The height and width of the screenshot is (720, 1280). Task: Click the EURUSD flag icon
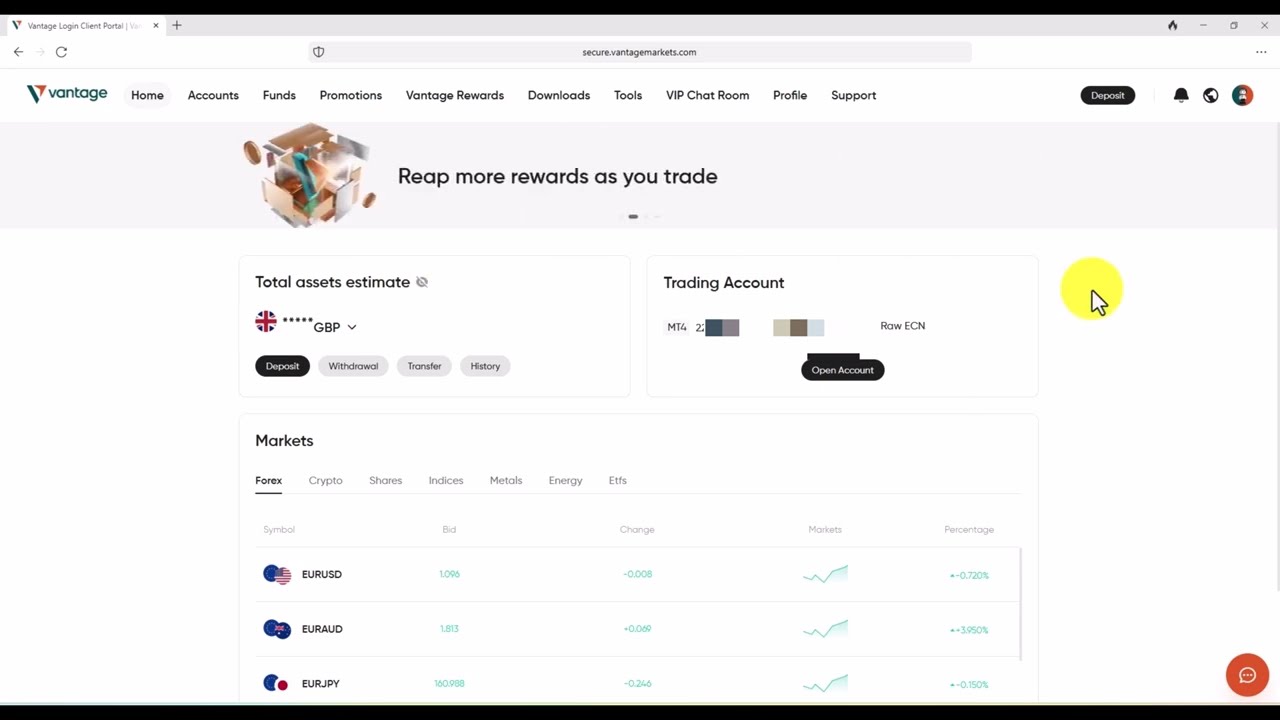click(x=277, y=574)
